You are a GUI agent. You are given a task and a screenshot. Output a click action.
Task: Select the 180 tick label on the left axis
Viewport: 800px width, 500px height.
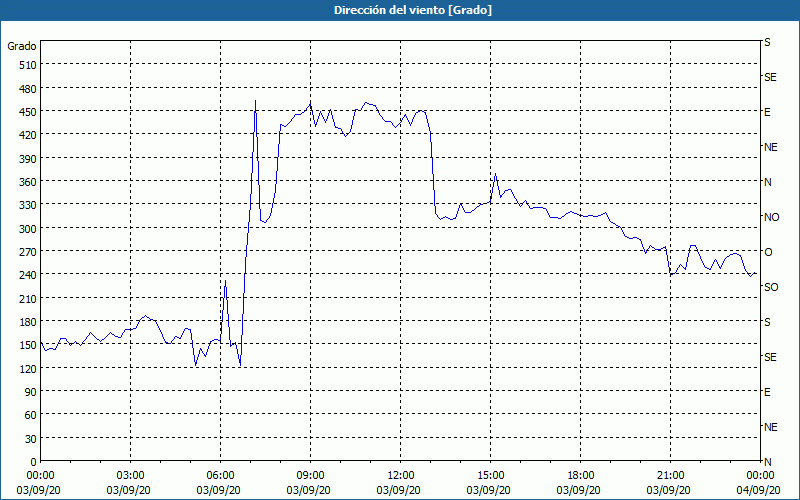[28, 322]
